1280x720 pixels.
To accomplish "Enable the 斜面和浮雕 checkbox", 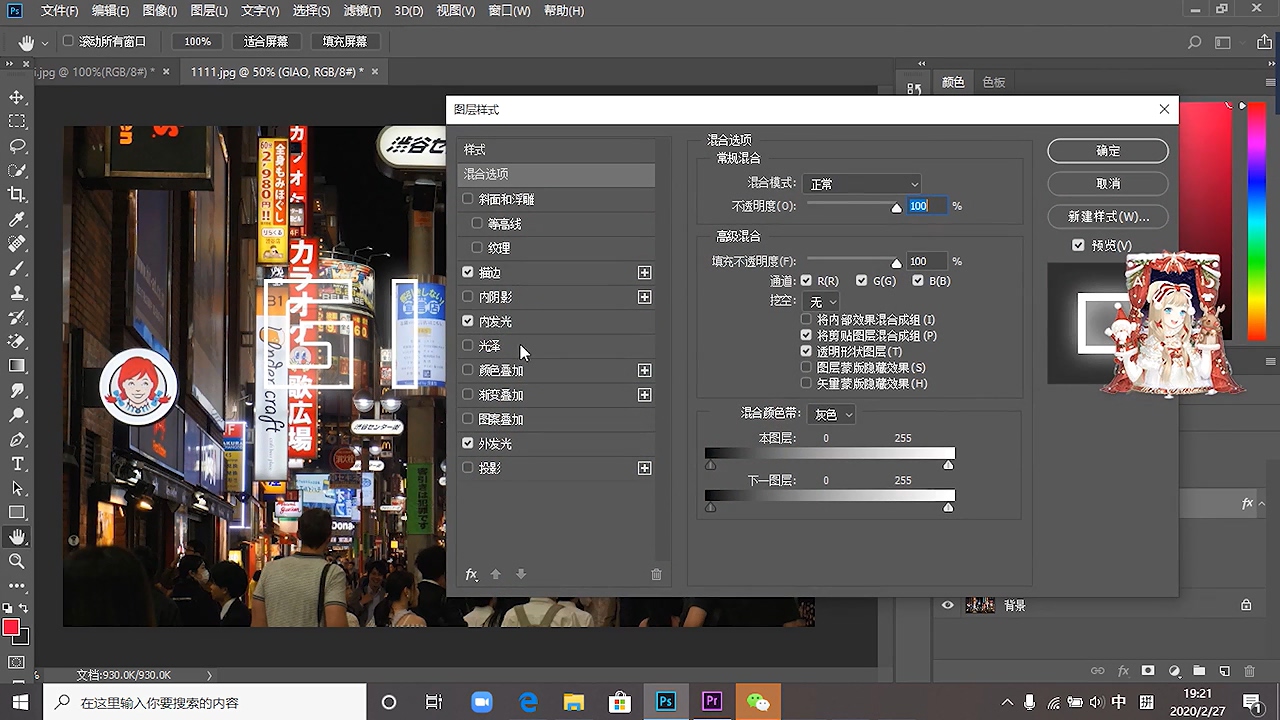I will click(x=468, y=199).
